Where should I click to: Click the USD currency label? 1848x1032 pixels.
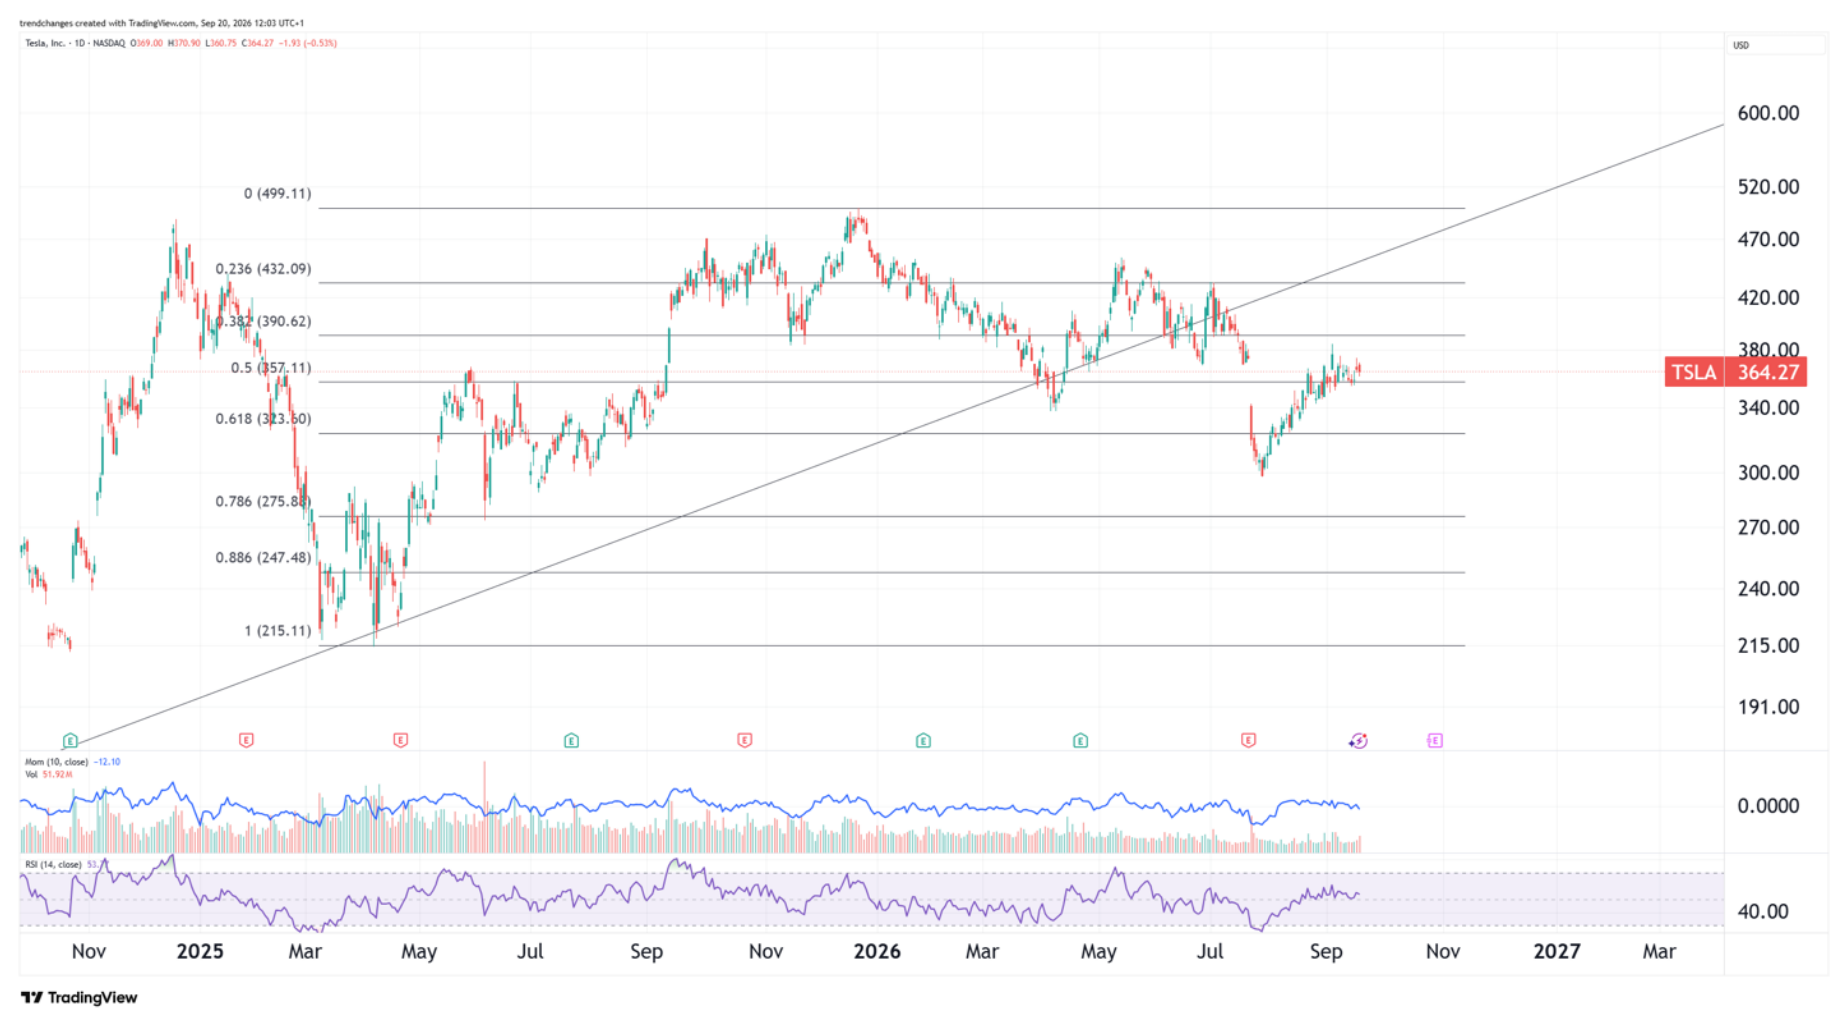[x=1741, y=45]
